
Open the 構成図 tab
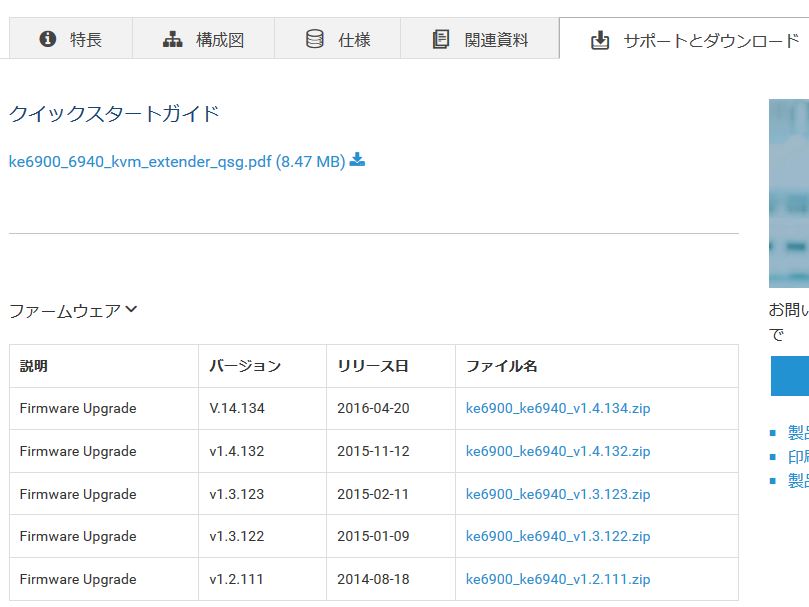203,40
